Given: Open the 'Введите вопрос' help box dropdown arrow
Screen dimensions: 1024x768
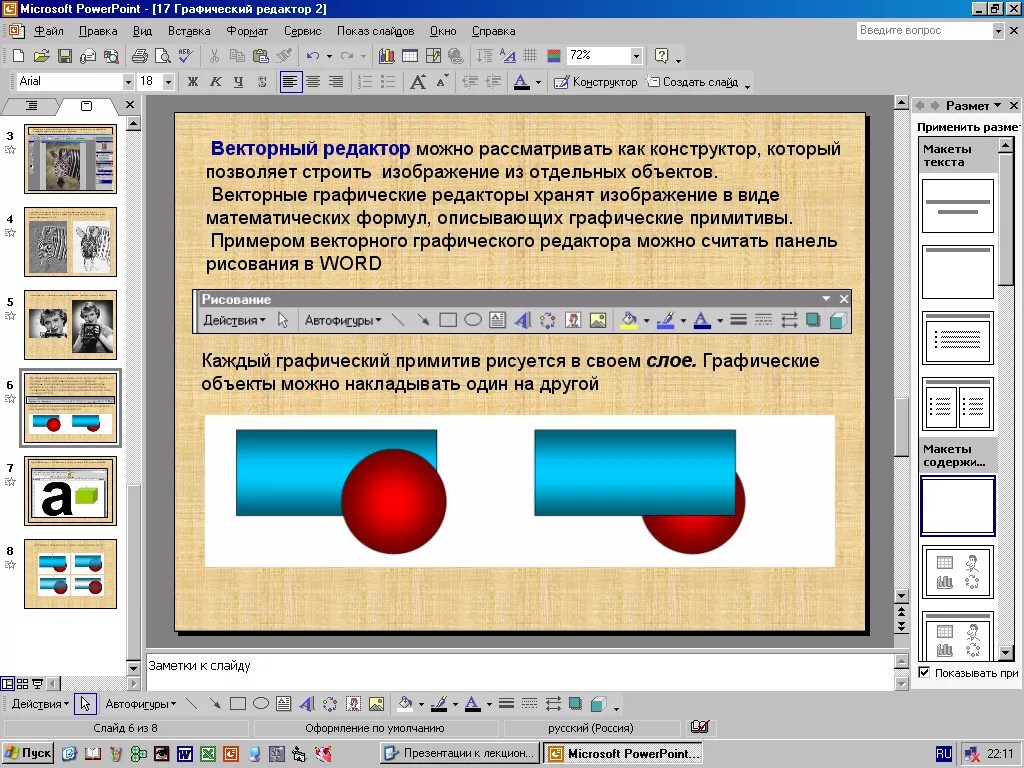Looking at the screenshot, I should click(997, 31).
